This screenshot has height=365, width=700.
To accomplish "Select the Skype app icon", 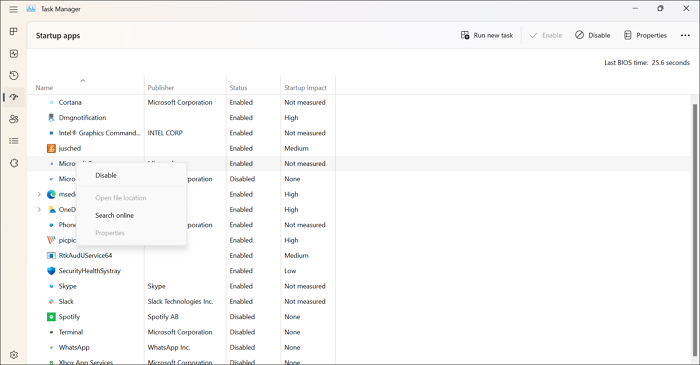I will click(x=51, y=286).
